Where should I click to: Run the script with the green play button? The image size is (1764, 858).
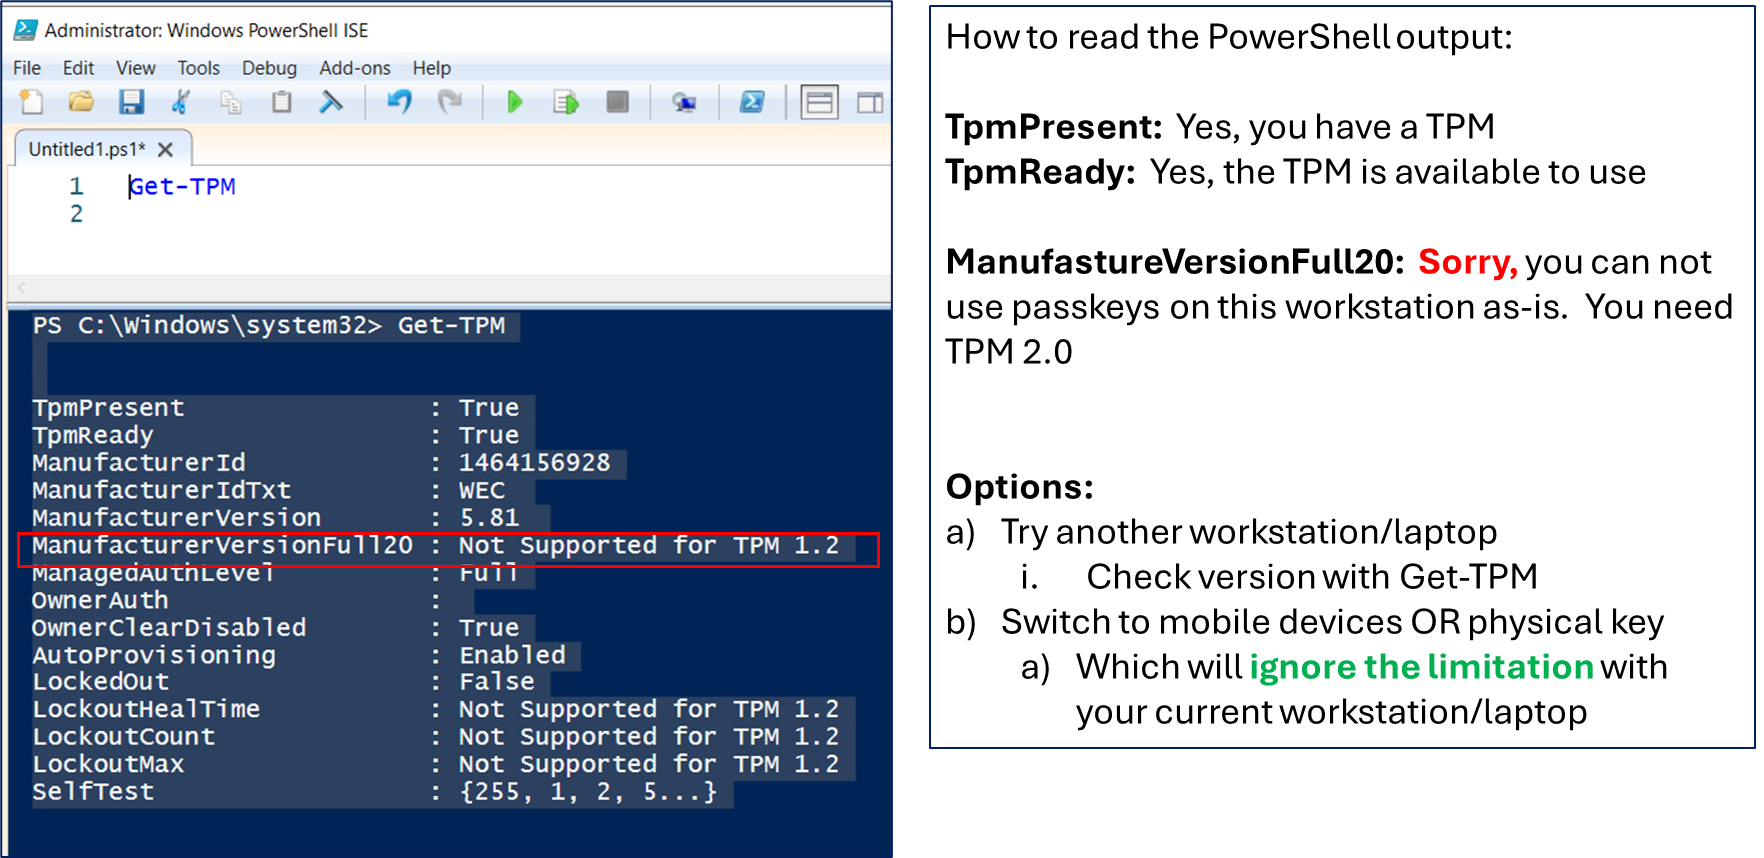tap(515, 102)
